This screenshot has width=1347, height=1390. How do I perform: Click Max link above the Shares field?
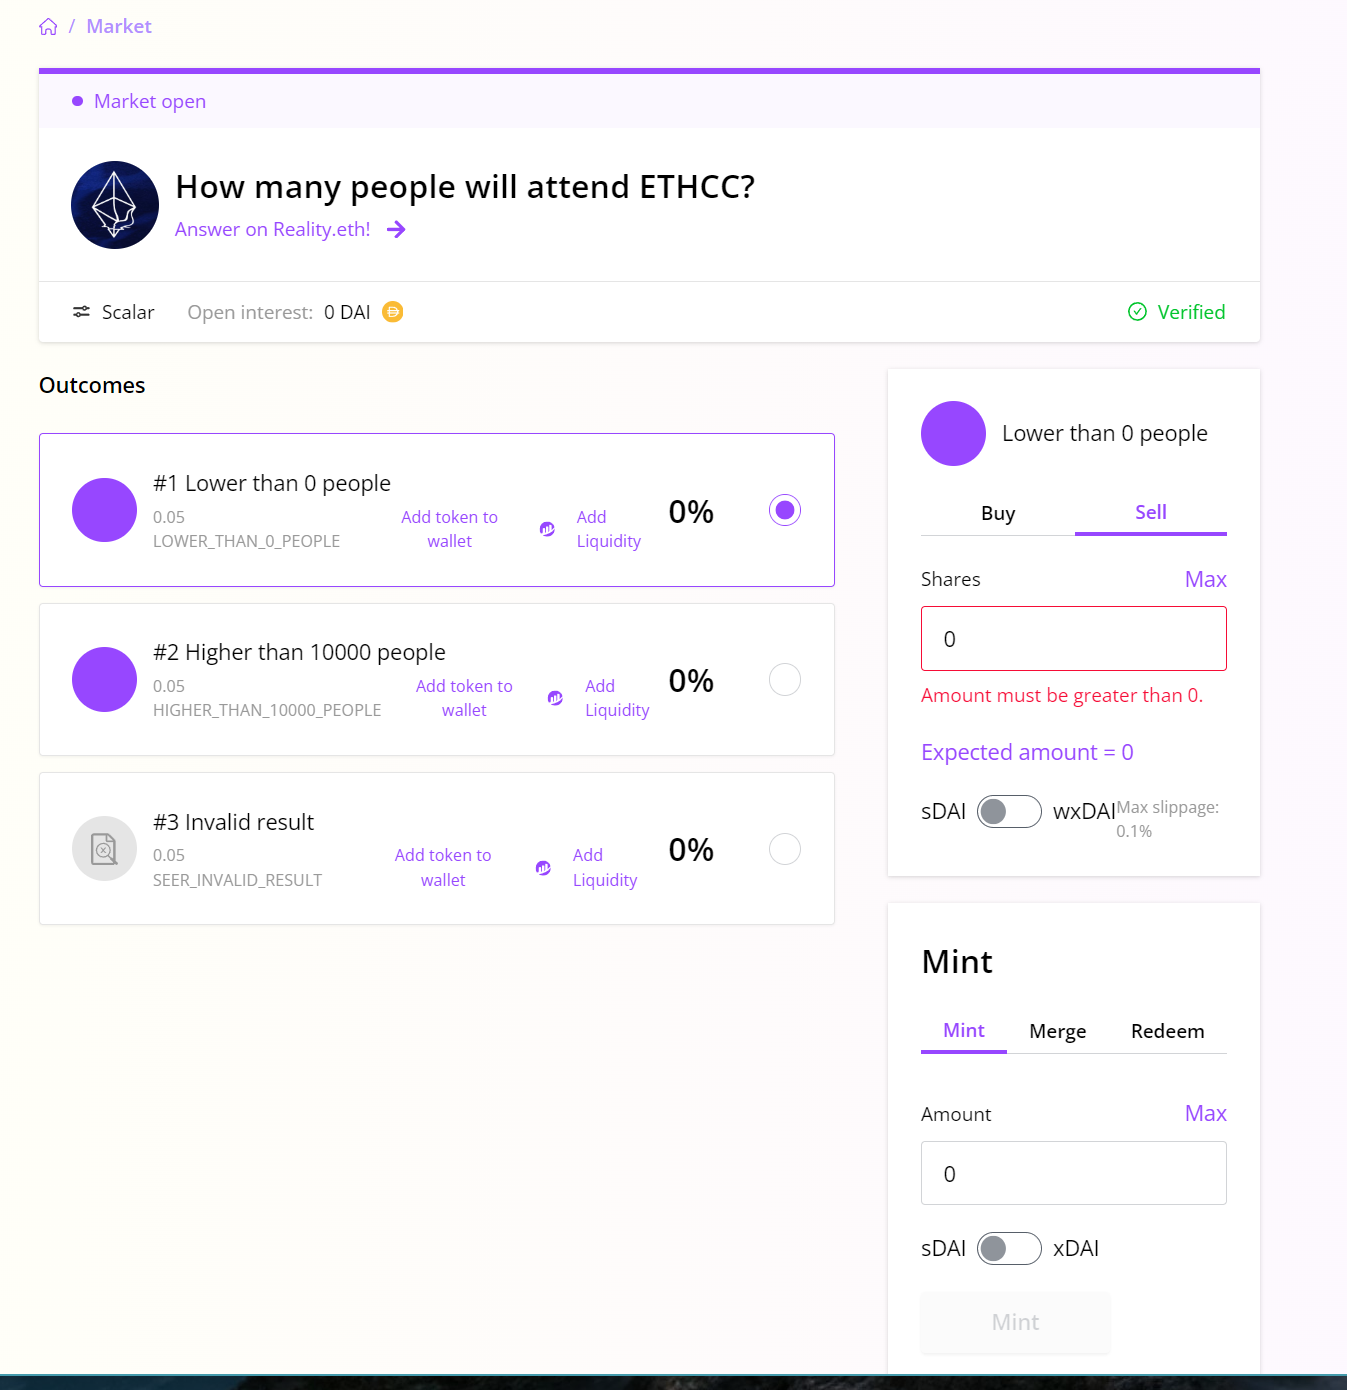click(1205, 580)
